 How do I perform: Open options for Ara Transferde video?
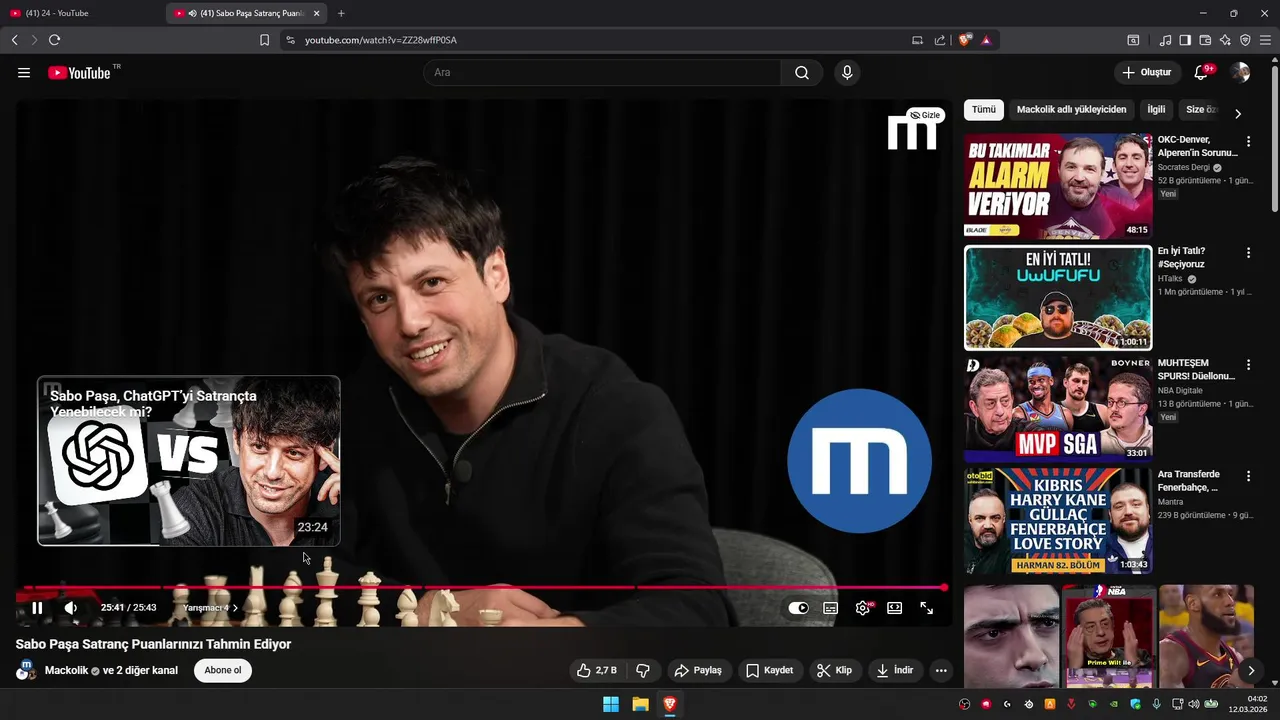(1248, 477)
